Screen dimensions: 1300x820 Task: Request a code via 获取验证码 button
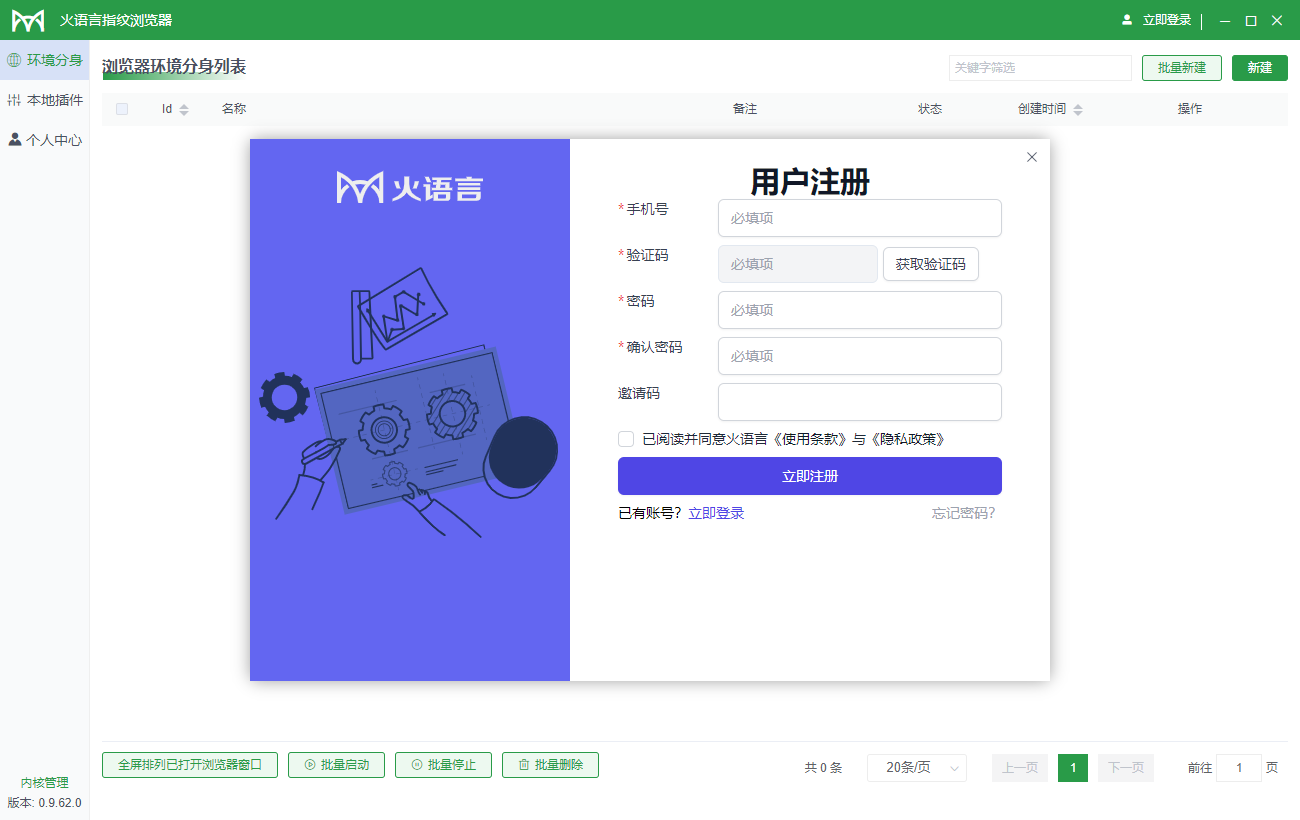click(930, 263)
